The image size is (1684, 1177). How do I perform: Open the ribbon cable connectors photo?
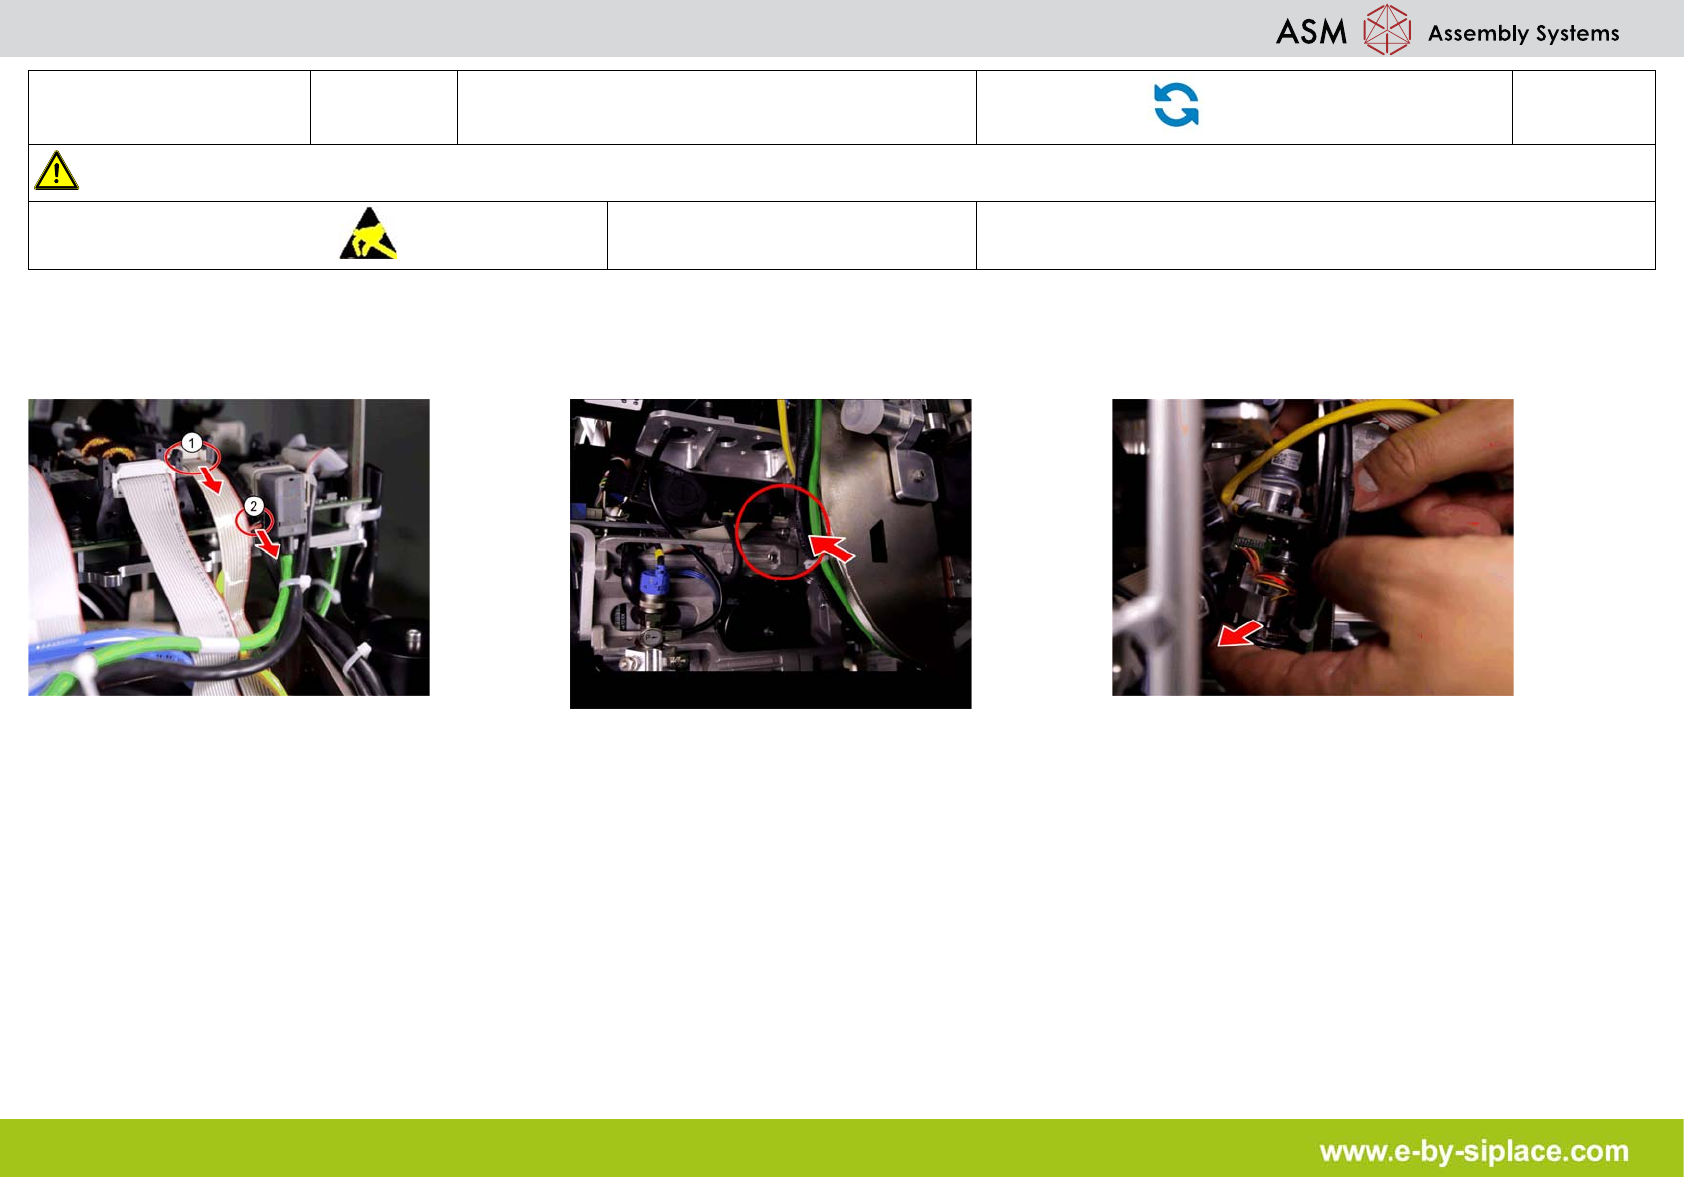click(229, 547)
